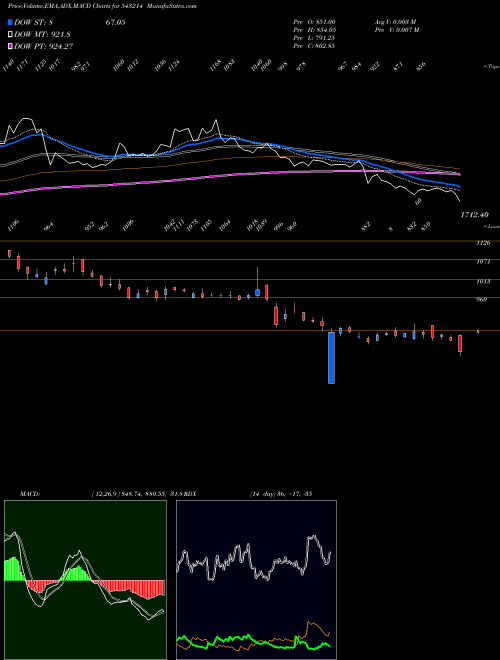
Task: Click the magenta DOW PT legend swatch
Action: pos(10,46)
